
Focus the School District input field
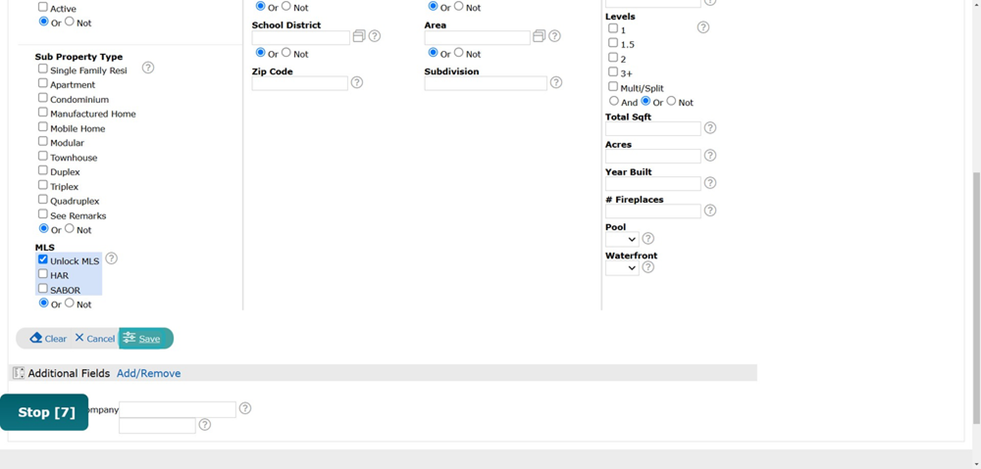click(301, 38)
